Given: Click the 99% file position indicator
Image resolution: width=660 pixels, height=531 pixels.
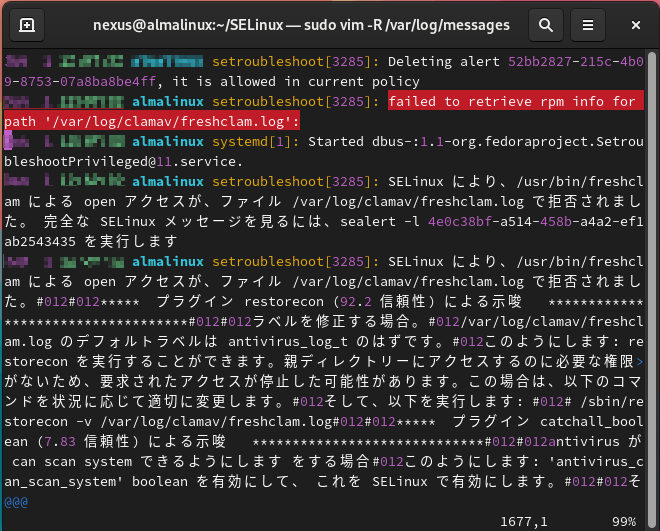Looking at the screenshot, I should pos(624,521).
